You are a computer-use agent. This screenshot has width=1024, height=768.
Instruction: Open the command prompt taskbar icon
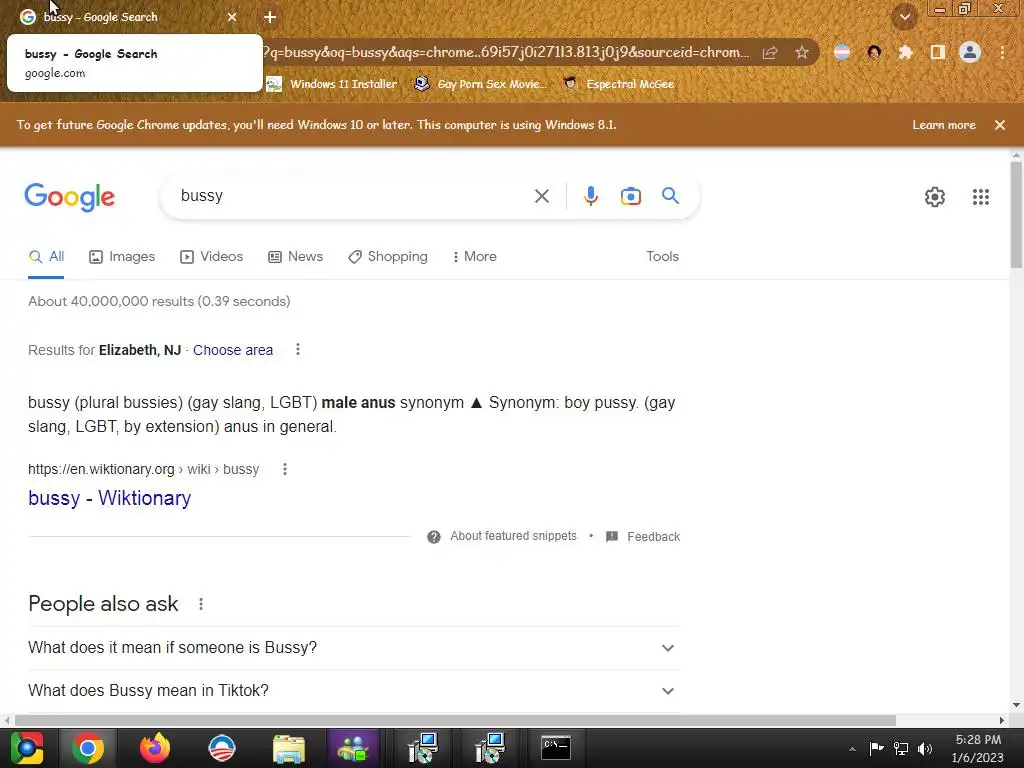[x=556, y=748]
